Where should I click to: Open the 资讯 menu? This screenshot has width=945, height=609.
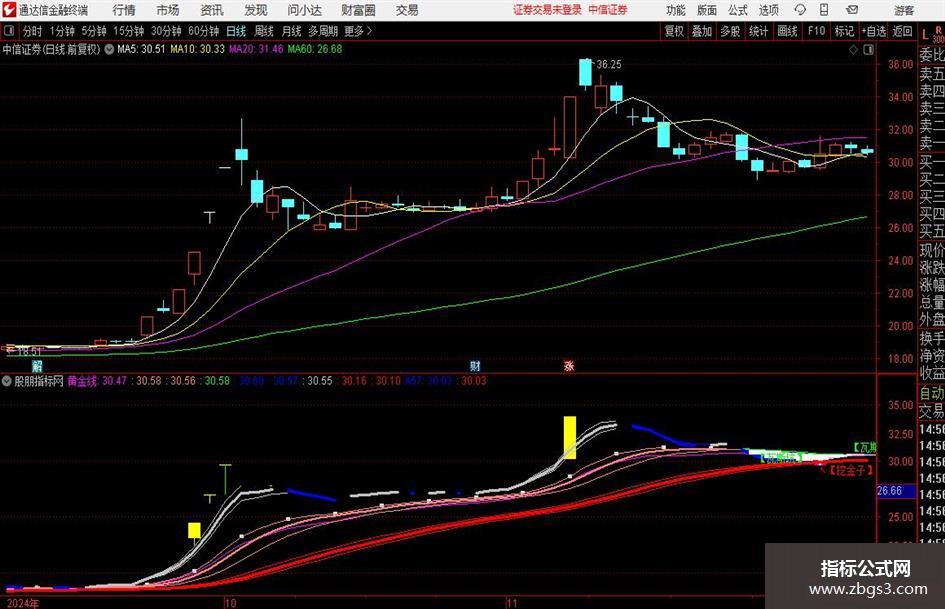pyautogui.click(x=212, y=10)
